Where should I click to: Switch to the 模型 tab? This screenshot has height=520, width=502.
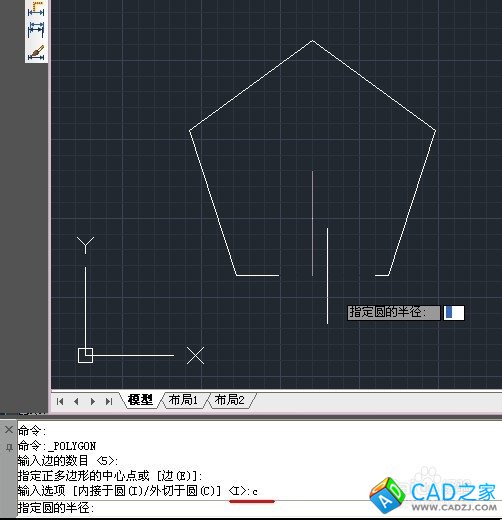[140, 399]
